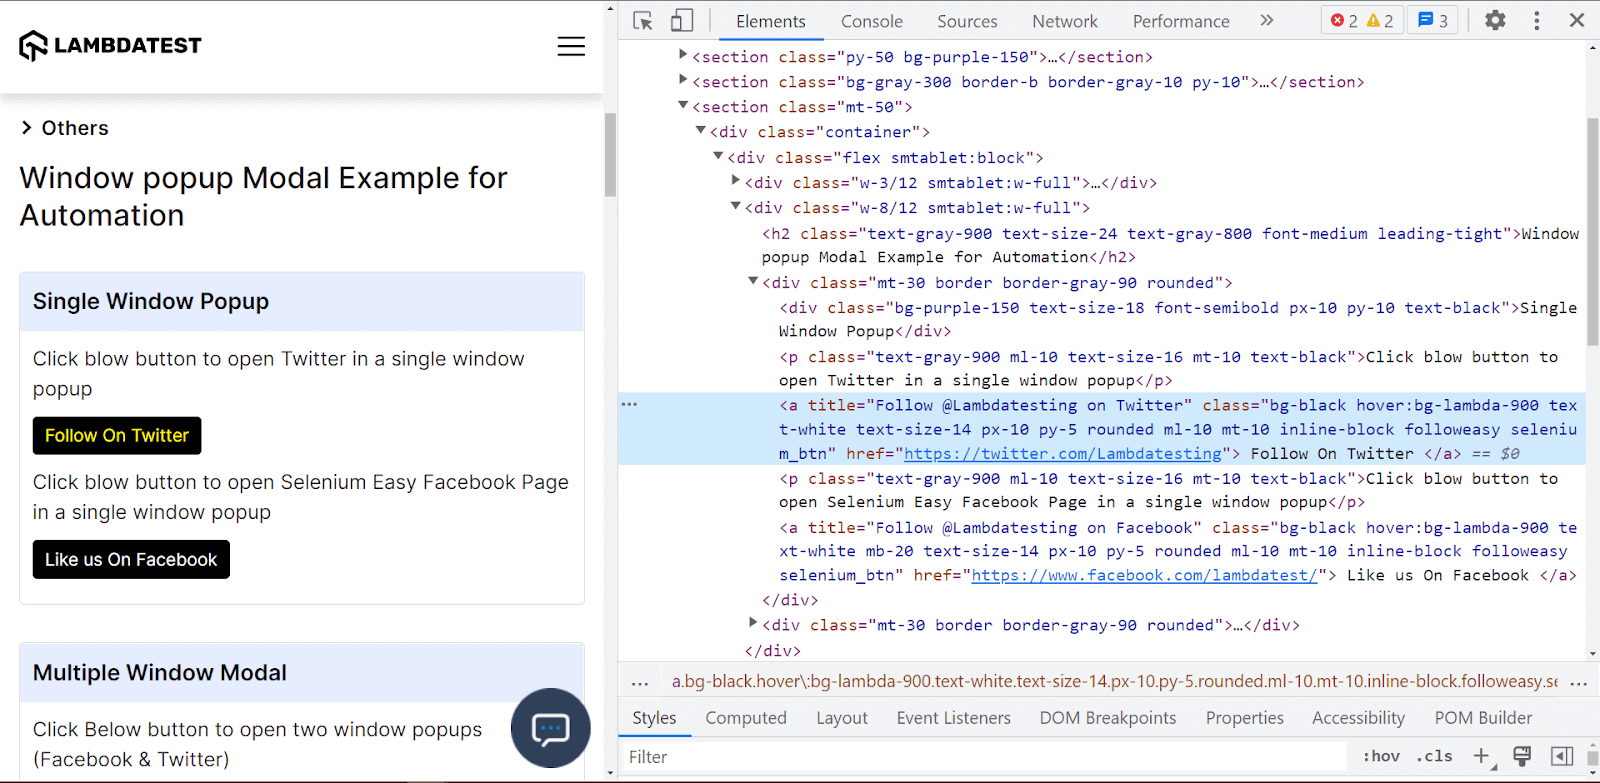Open the errors and warnings counter
This screenshot has width=1600, height=783.
tap(1362, 21)
